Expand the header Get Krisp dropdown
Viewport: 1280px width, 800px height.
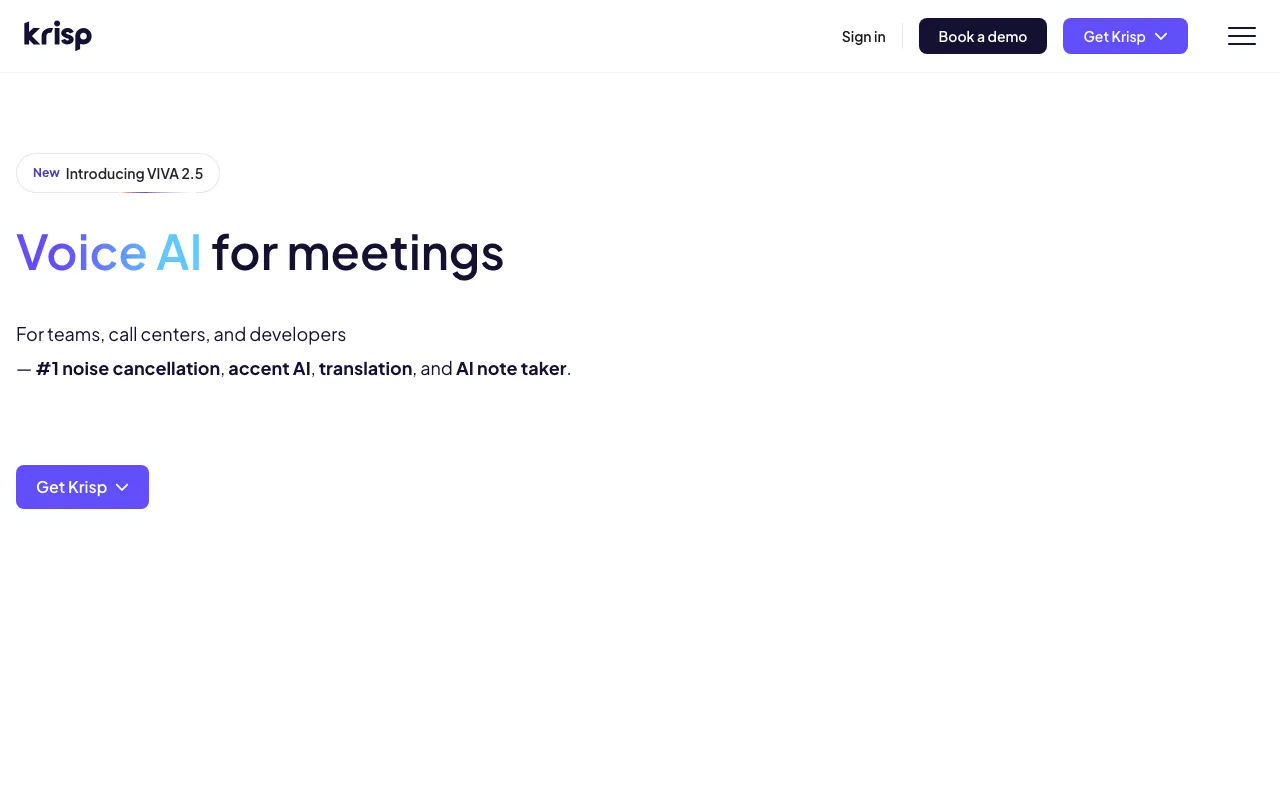1125,36
